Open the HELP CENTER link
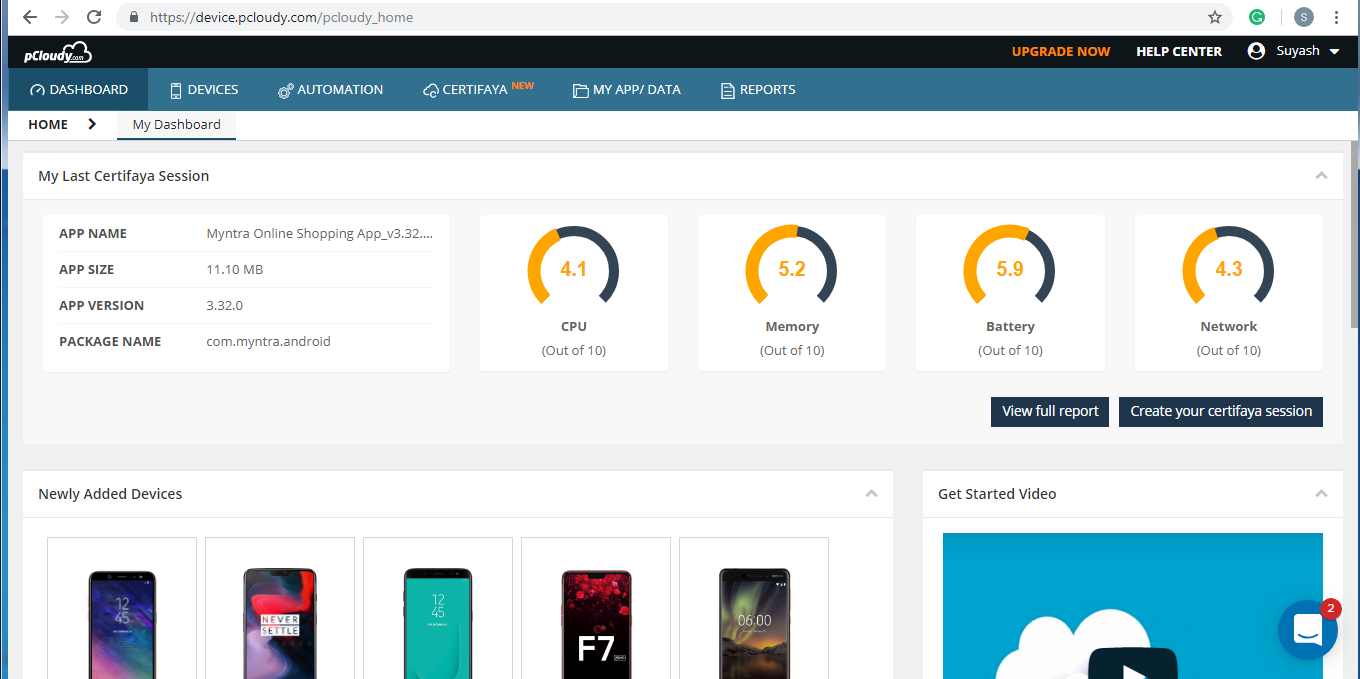1360x679 pixels. [1179, 52]
